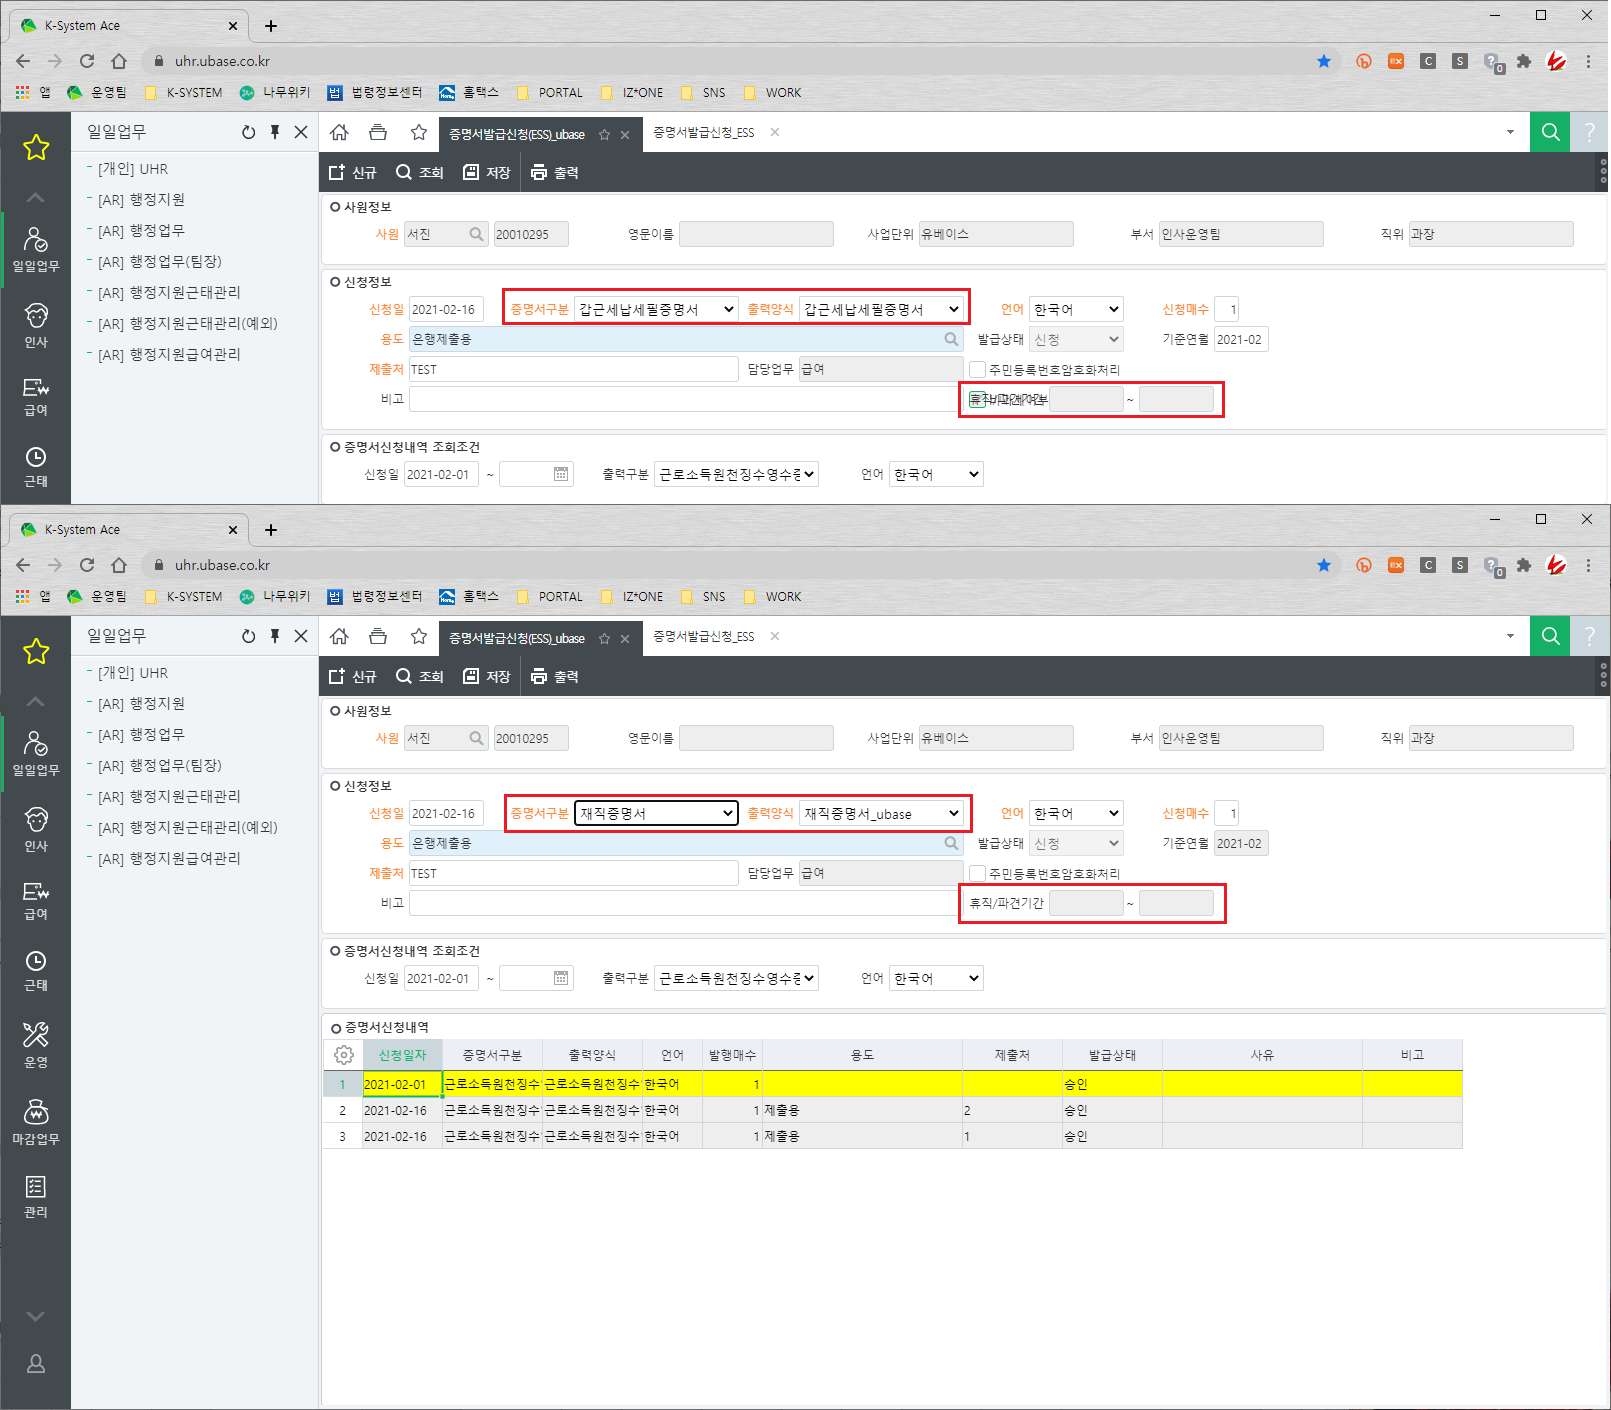Open 운영 tools icon in bottom window sidebar

pyautogui.click(x=35, y=1044)
